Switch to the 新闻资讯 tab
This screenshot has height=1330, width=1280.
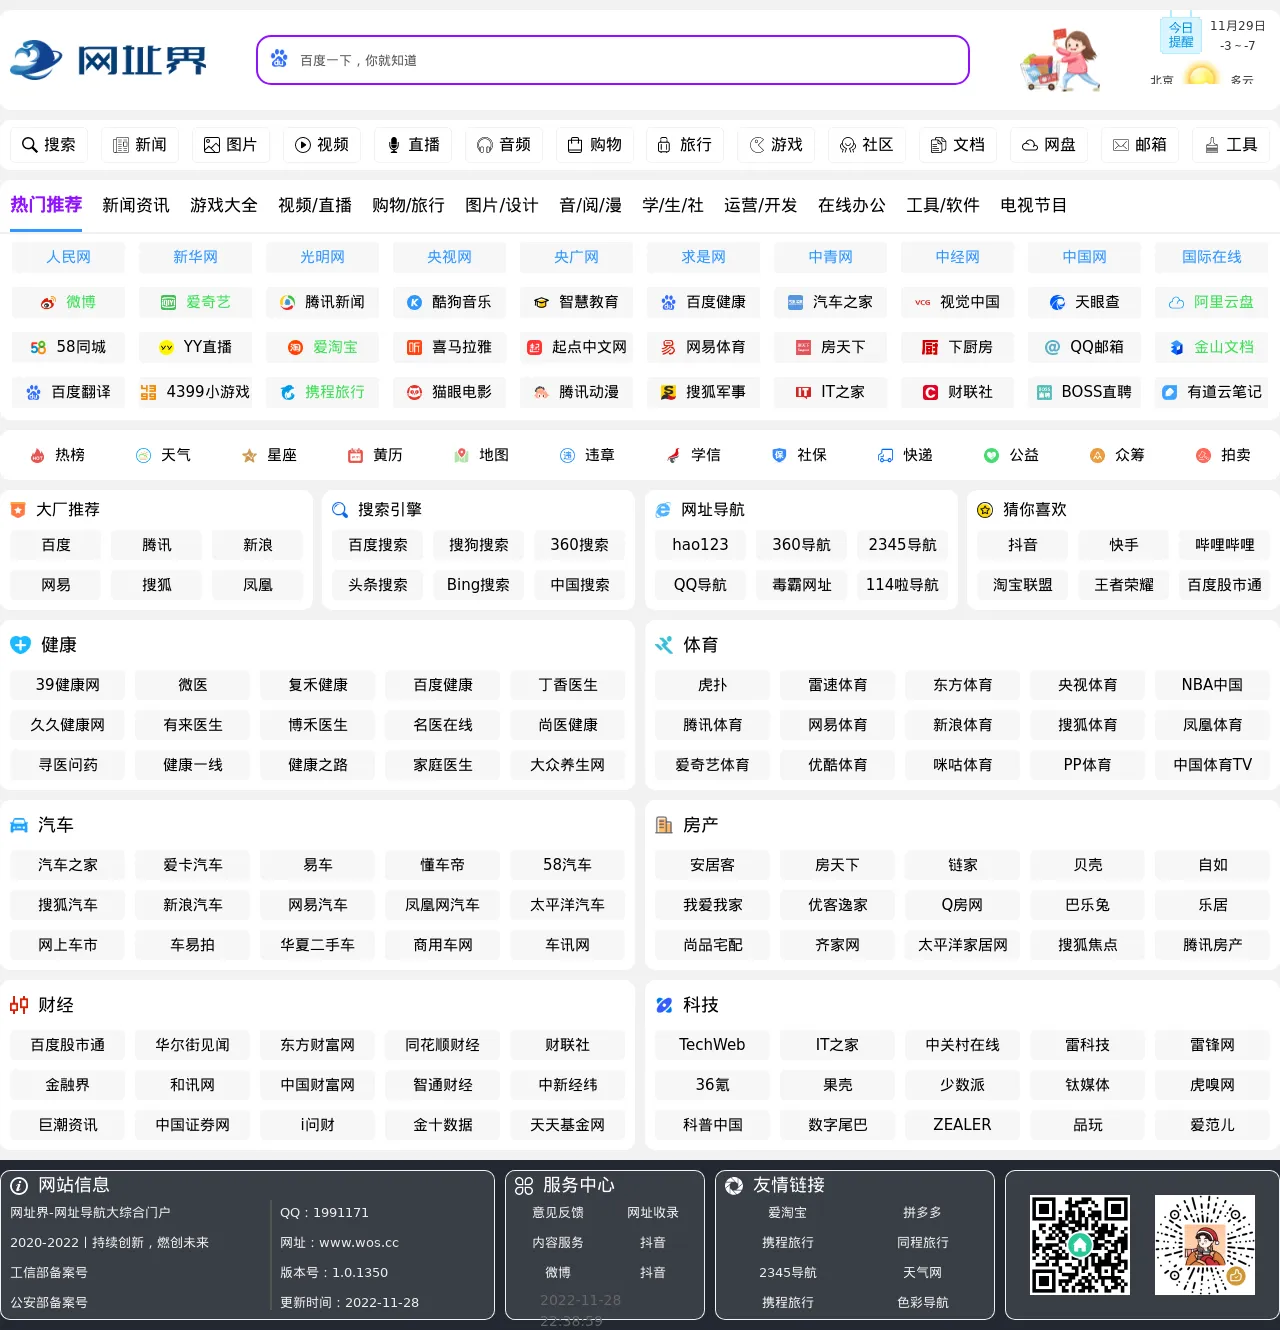pos(136,205)
